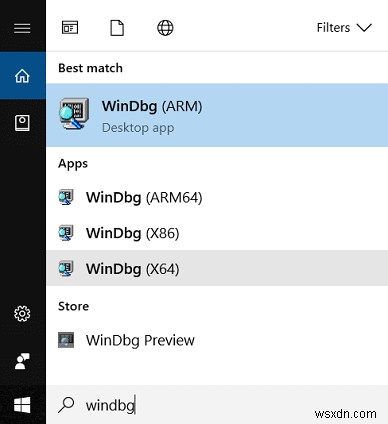Click the WinDbg (X64) icon

pyautogui.click(x=66, y=268)
